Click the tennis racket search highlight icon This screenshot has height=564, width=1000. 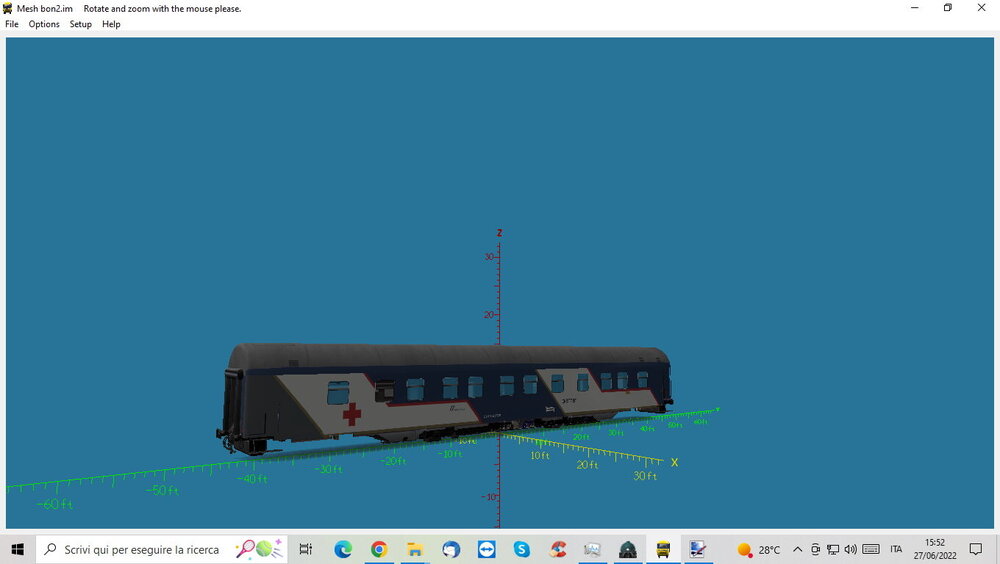click(259, 549)
